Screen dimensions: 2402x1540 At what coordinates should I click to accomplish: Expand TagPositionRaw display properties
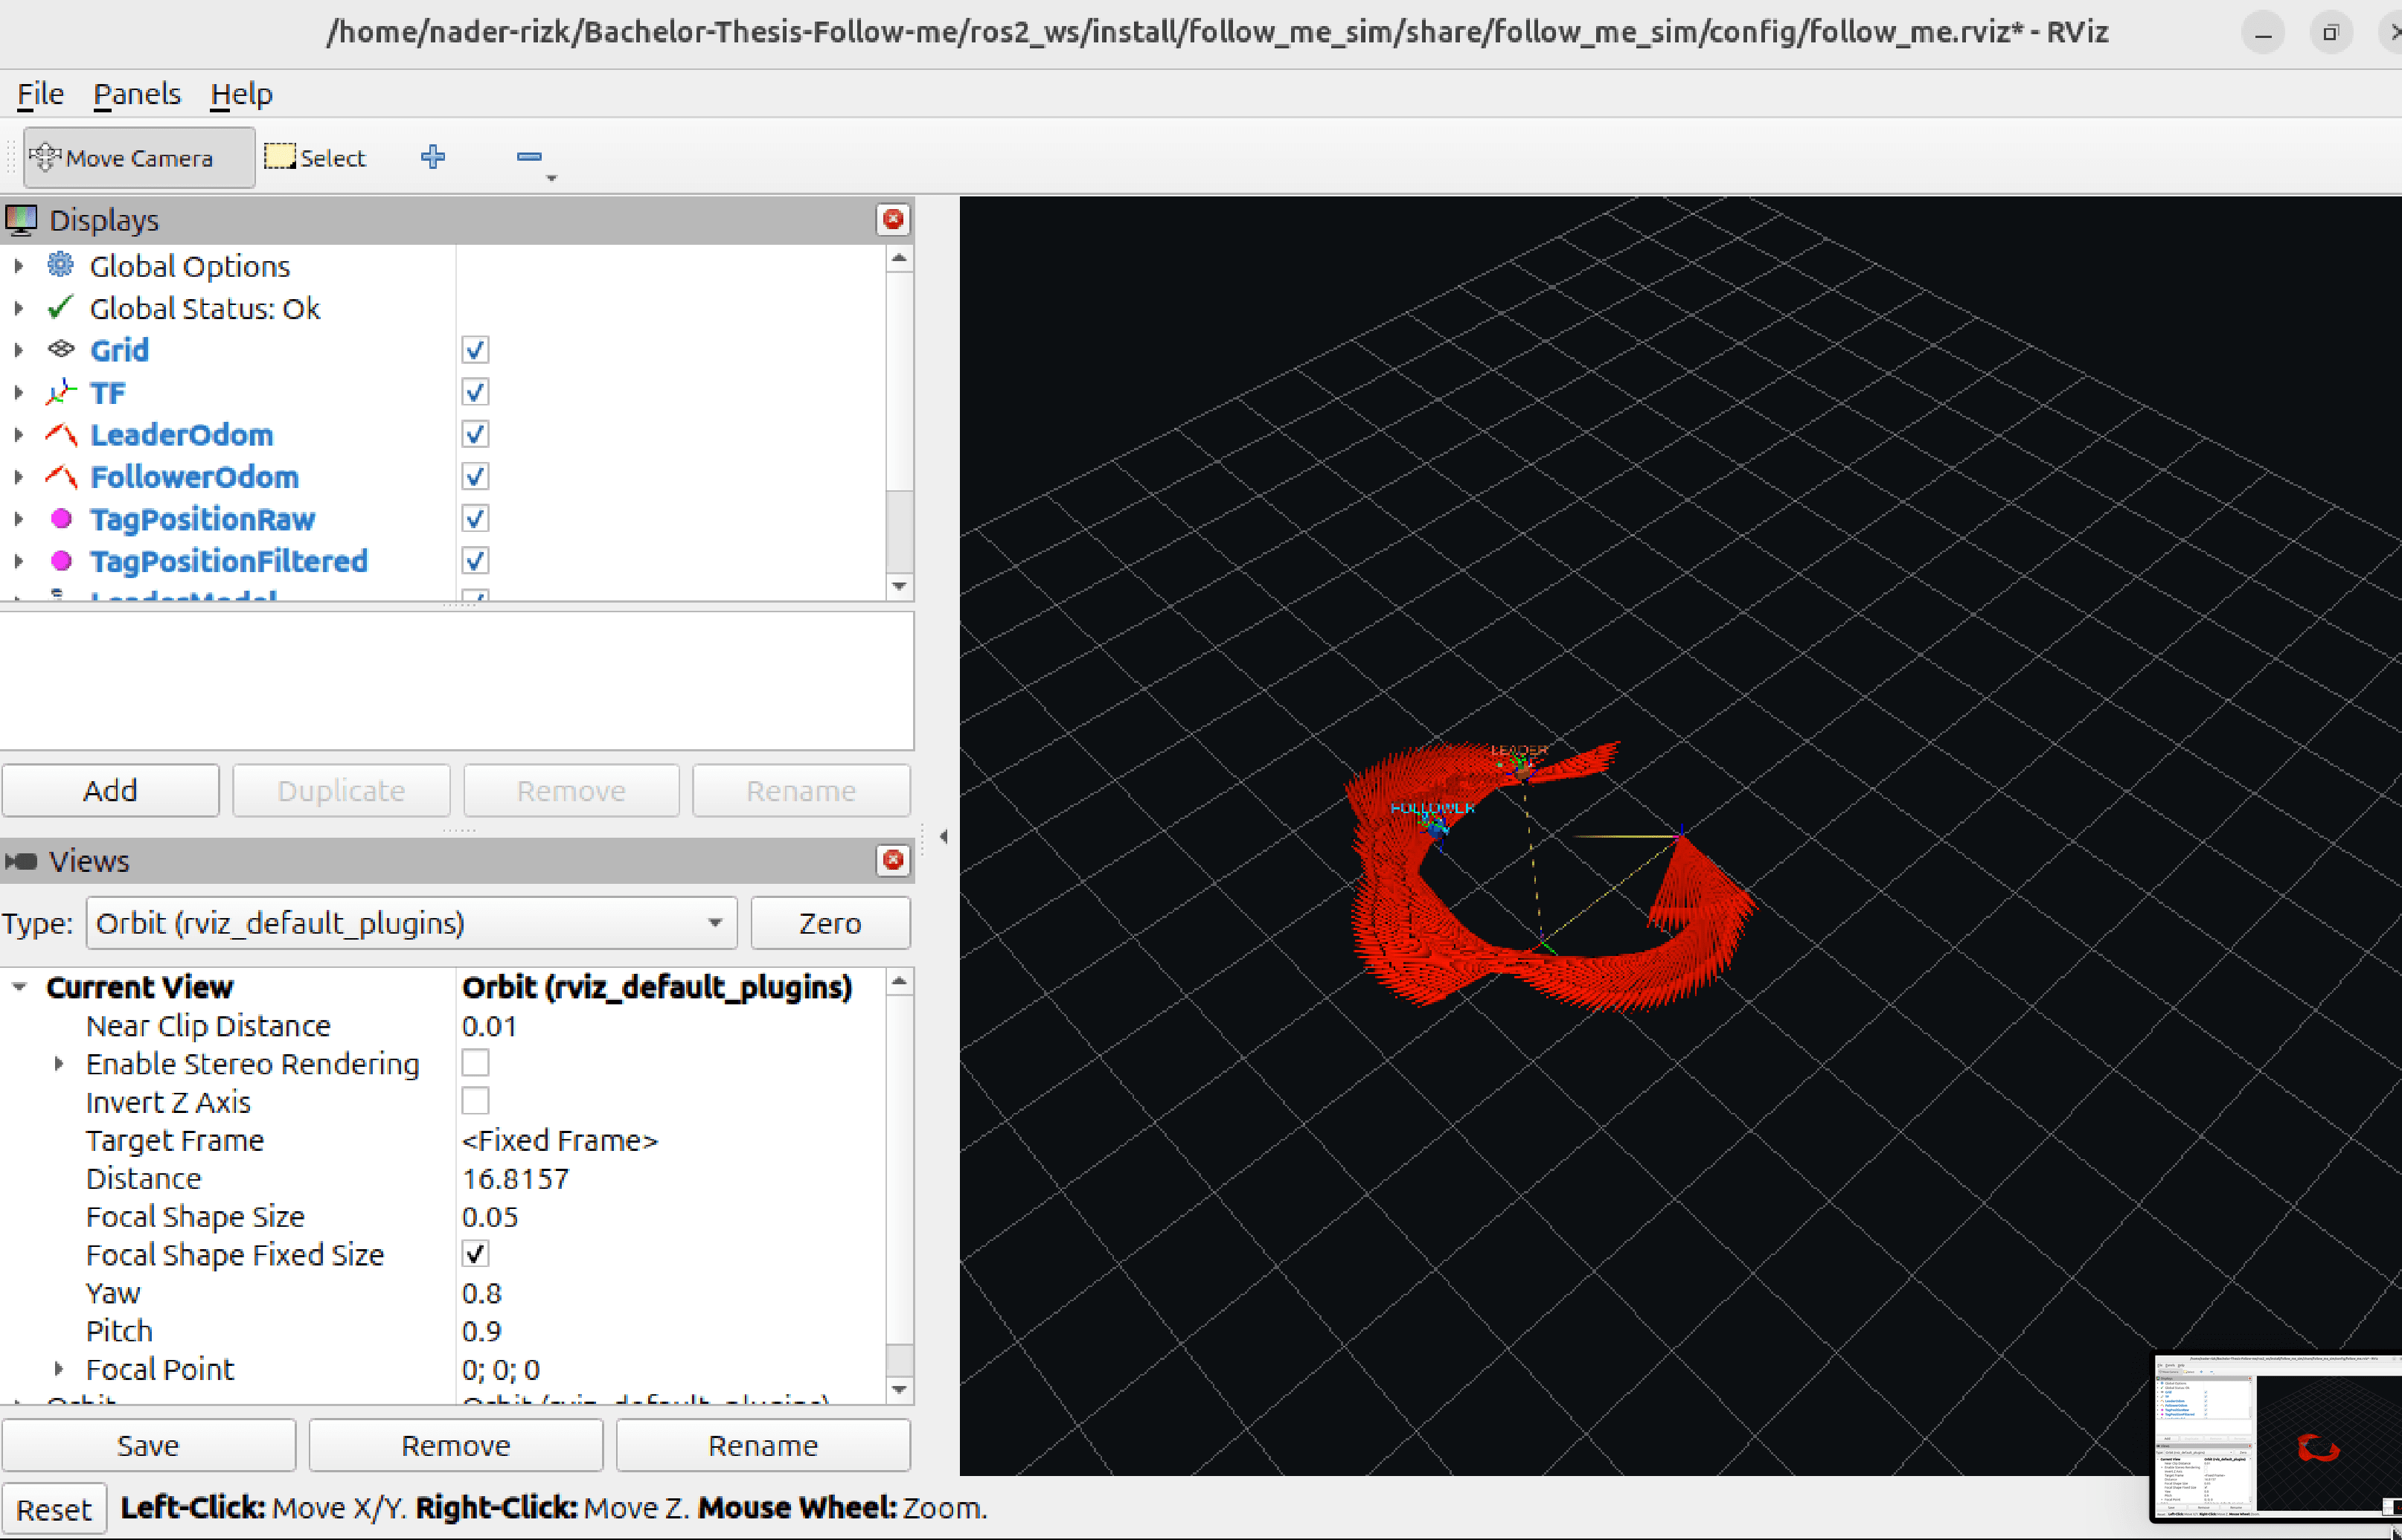18,518
